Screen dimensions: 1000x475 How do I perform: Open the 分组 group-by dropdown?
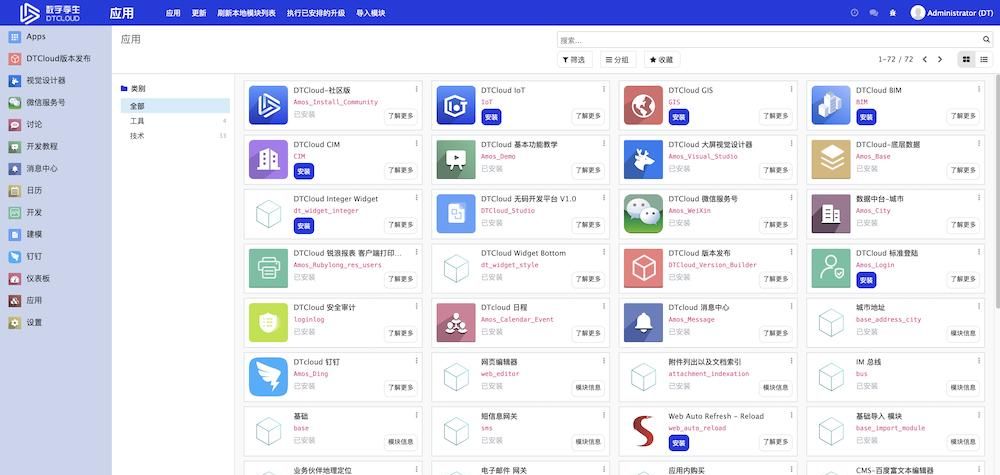617,59
